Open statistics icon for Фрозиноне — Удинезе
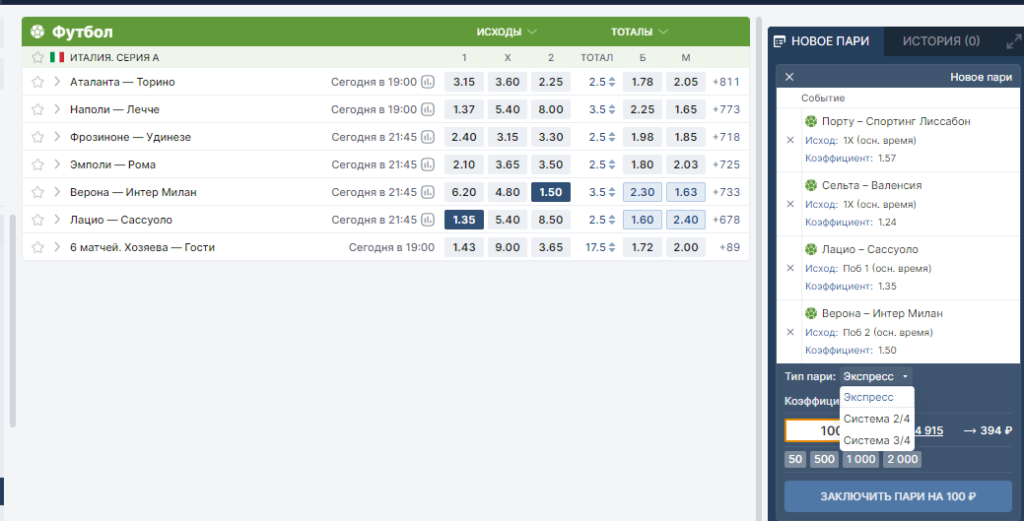The width and height of the screenshot is (1024, 521). click(428, 137)
